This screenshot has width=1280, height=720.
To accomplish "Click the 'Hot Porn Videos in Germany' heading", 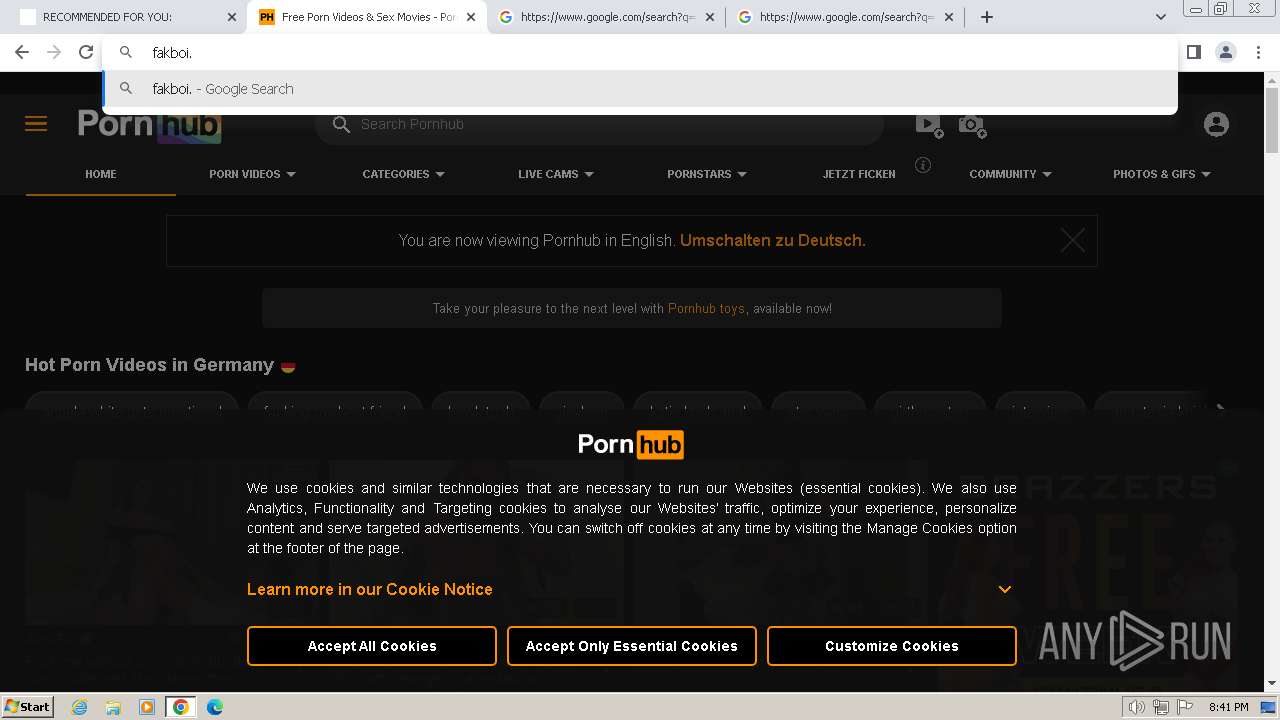I will point(149,365).
